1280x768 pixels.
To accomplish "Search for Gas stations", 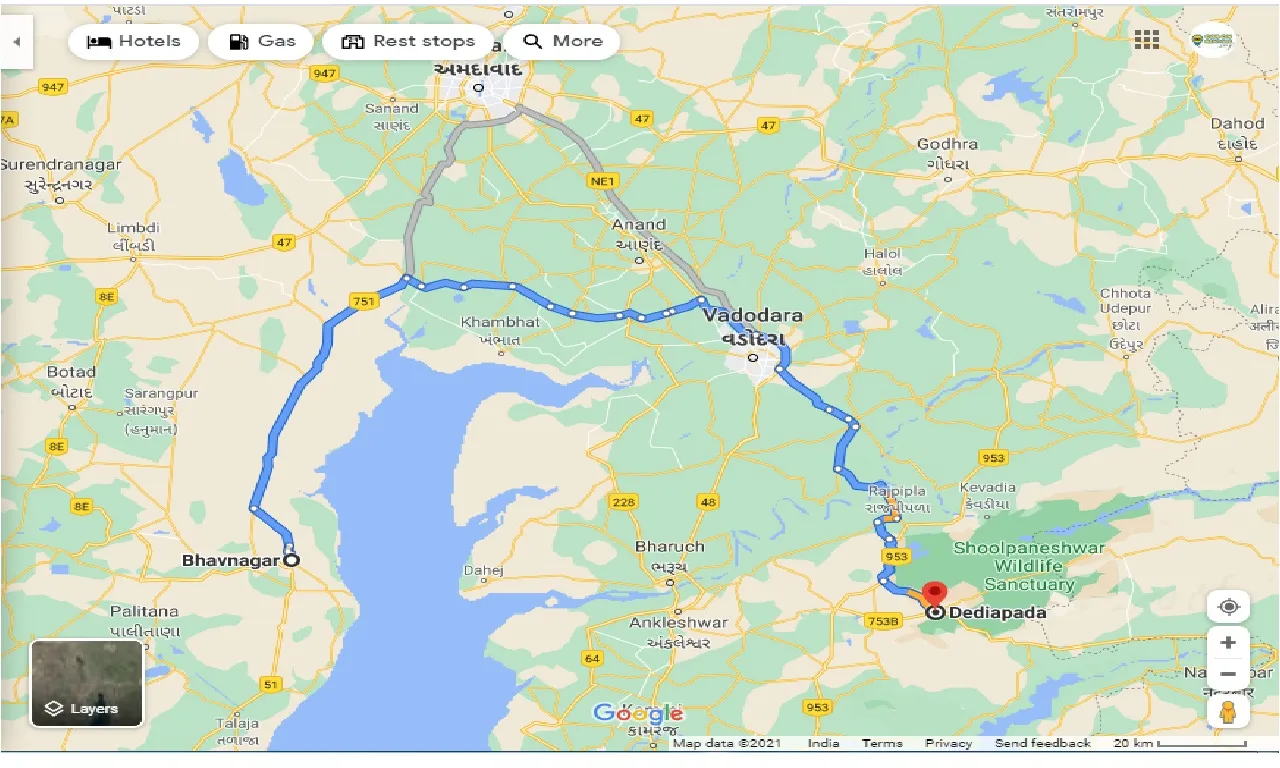I will coord(261,41).
